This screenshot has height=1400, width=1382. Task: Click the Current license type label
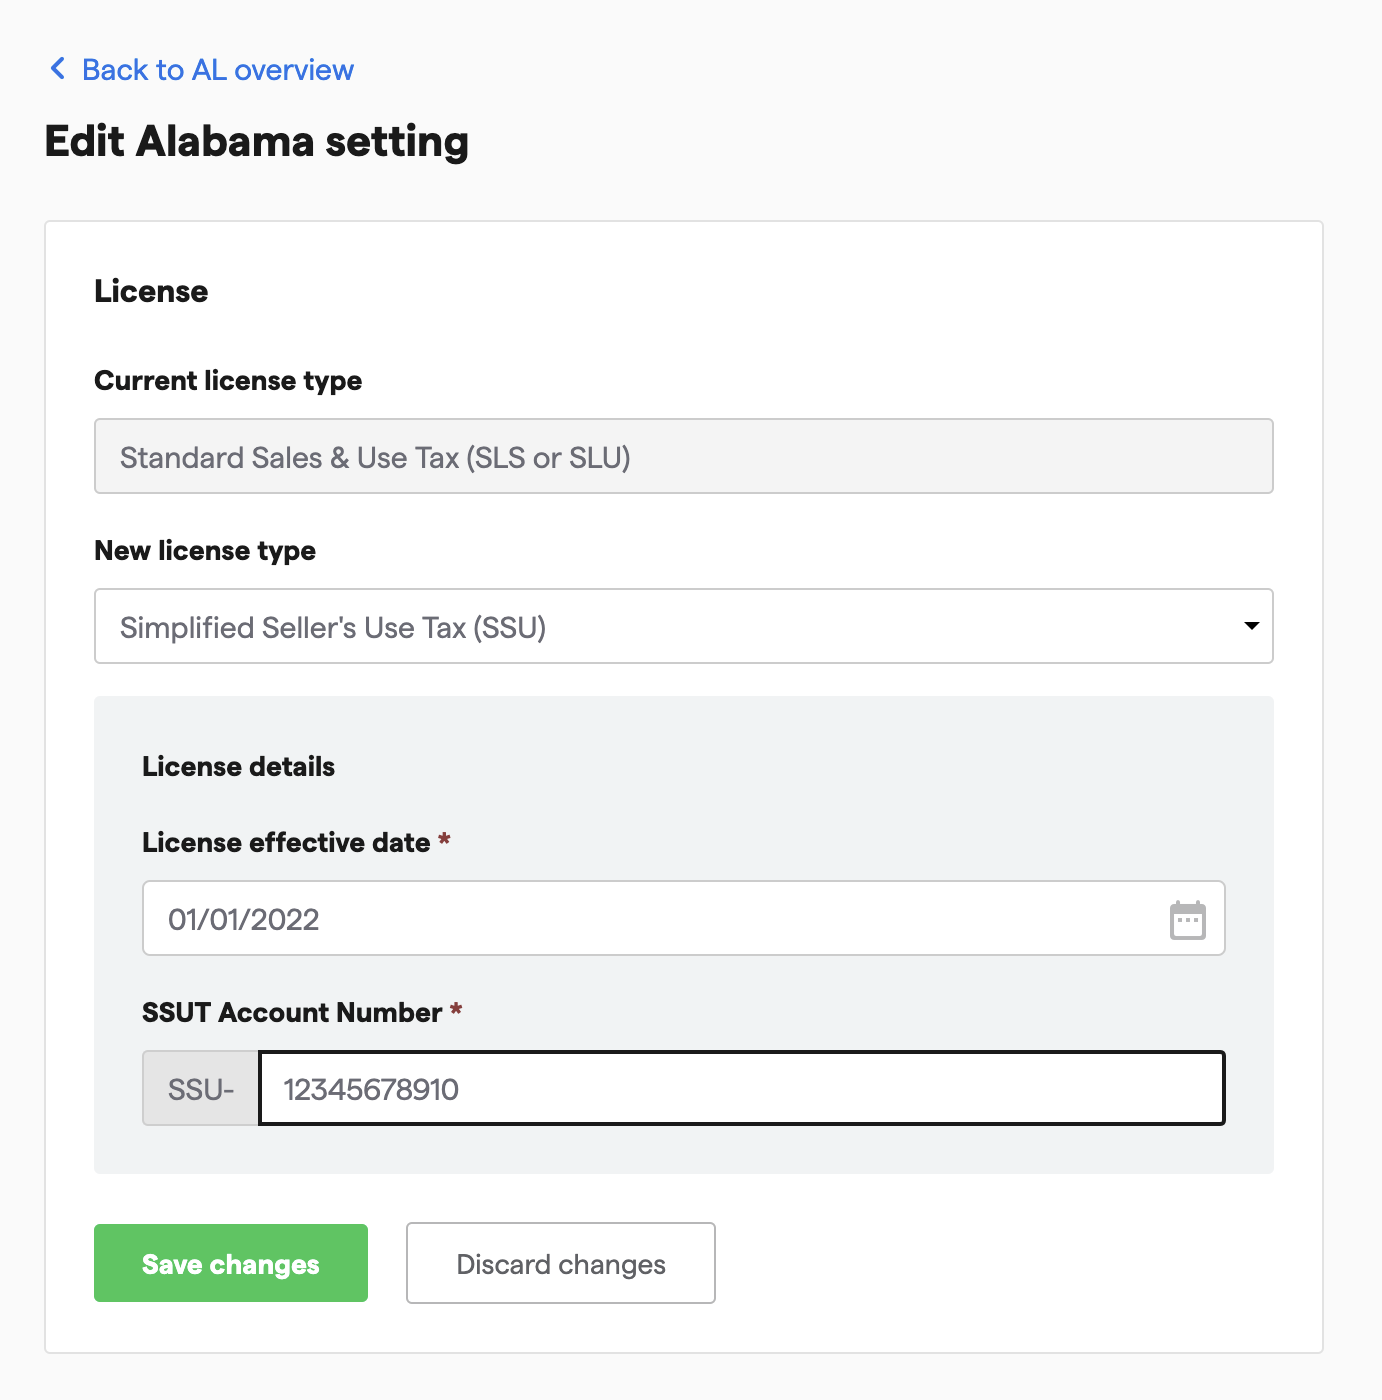tap(228, 381)
